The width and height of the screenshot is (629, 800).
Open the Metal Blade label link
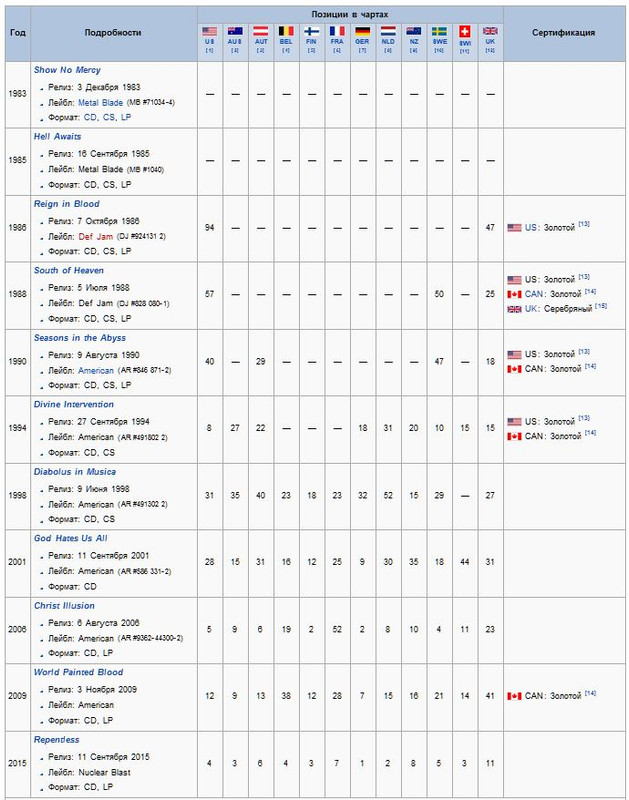click(100, 103)
